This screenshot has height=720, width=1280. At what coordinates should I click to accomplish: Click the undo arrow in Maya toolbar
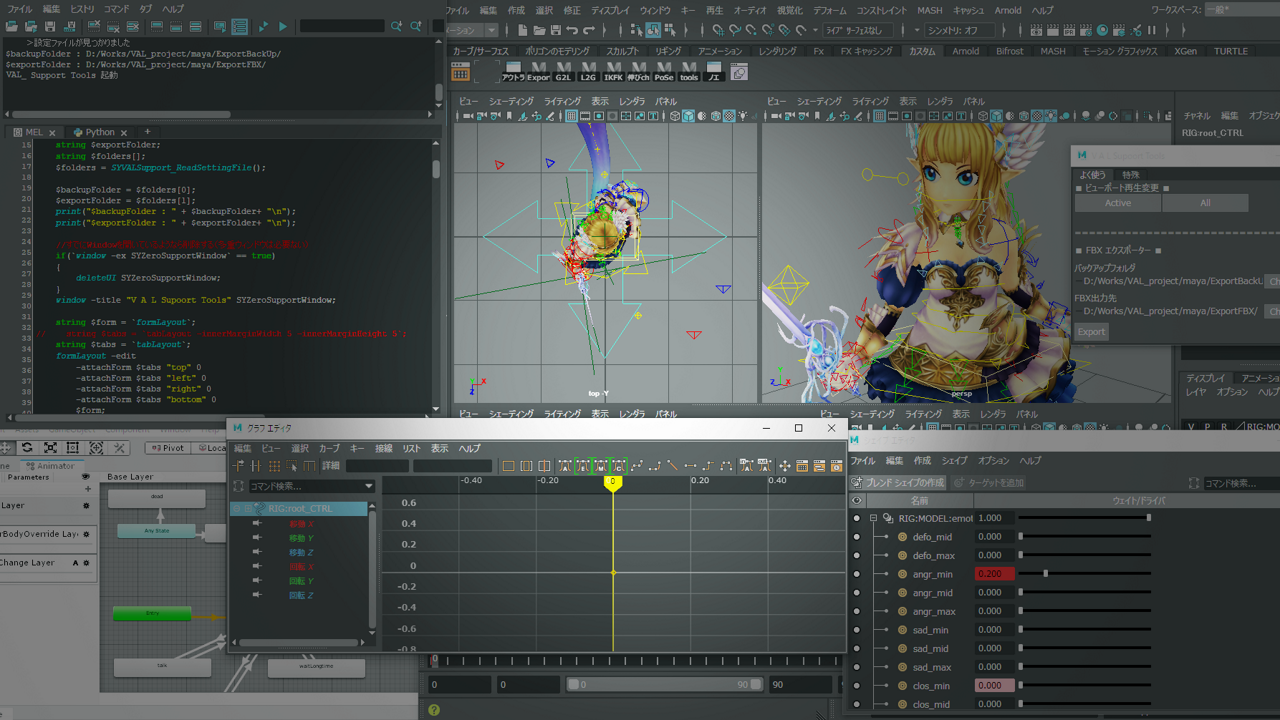coord(571,31)
